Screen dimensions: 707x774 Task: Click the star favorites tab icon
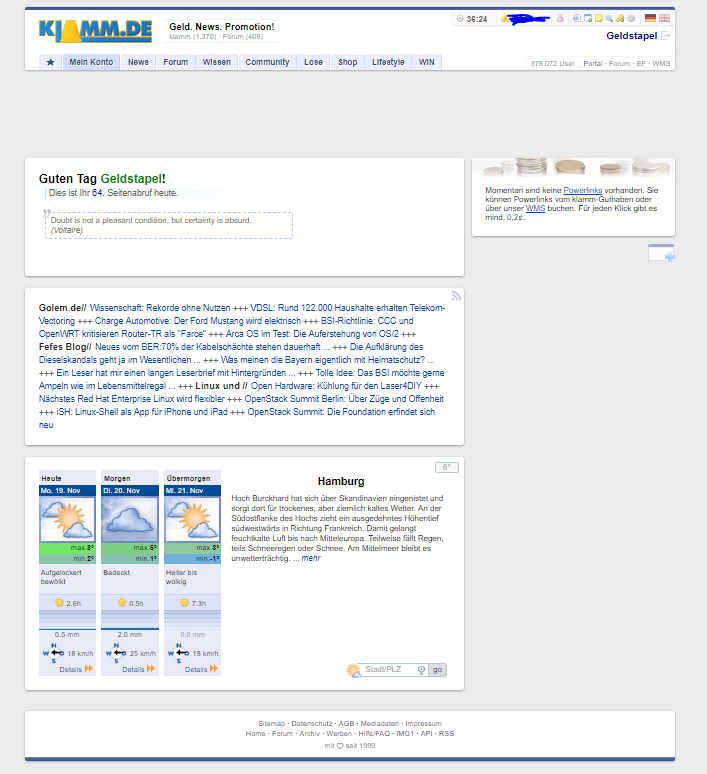tap(51, 62)
